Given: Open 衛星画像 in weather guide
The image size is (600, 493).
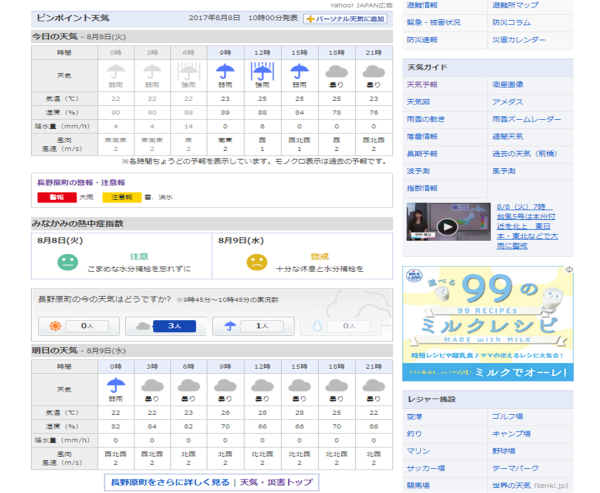Looking at the screenshot, I should pos(508,85).
